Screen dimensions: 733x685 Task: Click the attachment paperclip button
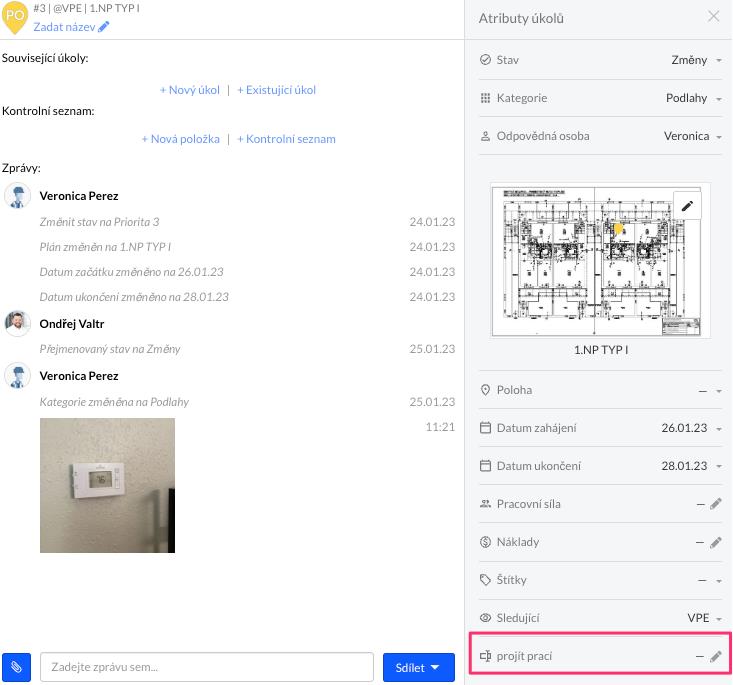click(16, 667)
